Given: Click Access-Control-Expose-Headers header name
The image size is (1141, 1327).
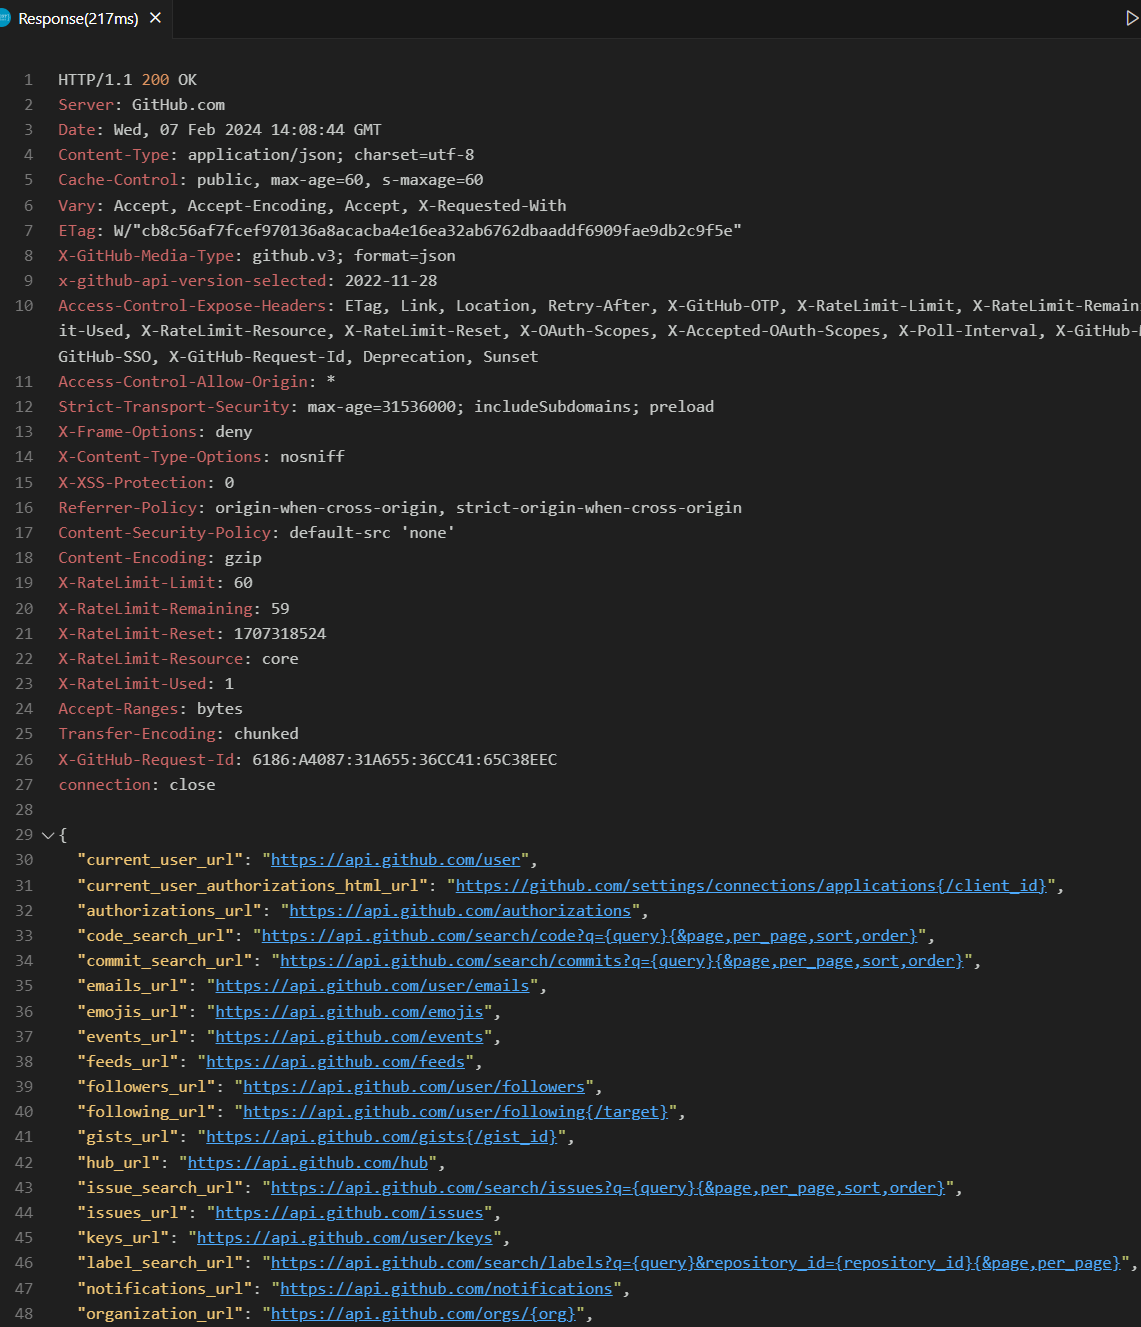Looking at the screenshot, I should click(192, 306).
